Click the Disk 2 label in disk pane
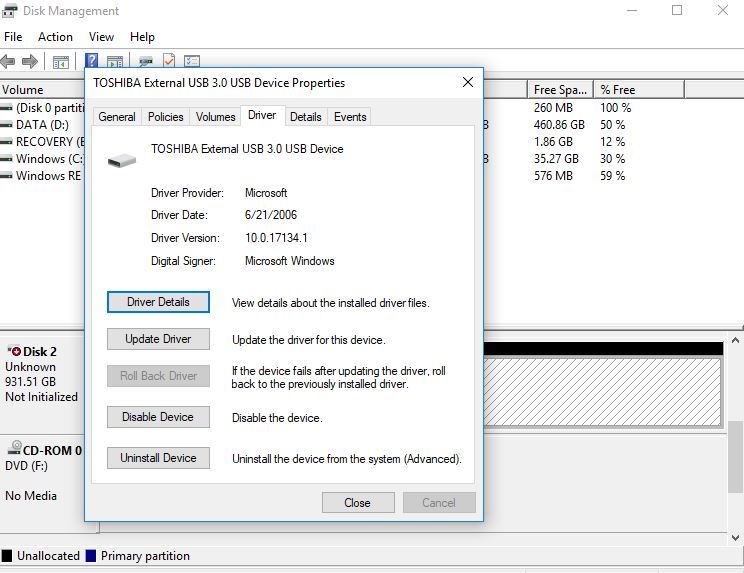The width and height of the screenshot is (744, 573). coord(40,351)
